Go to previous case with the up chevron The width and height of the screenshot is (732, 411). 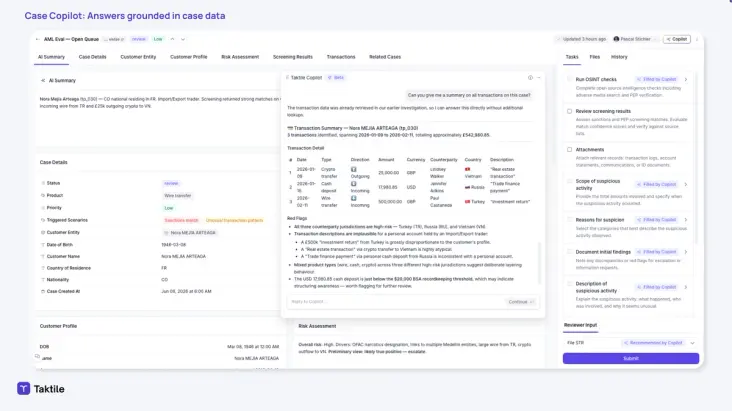[172, 39]
